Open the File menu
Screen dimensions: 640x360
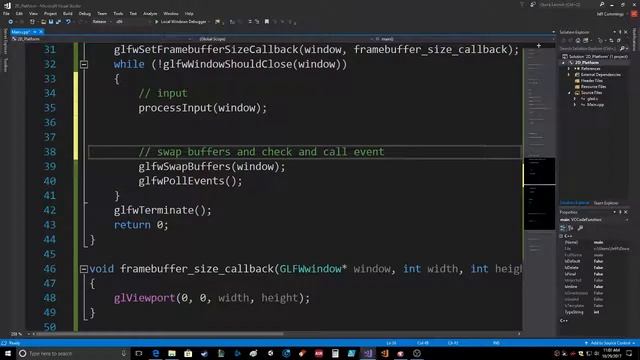click(x=6, y=13)
